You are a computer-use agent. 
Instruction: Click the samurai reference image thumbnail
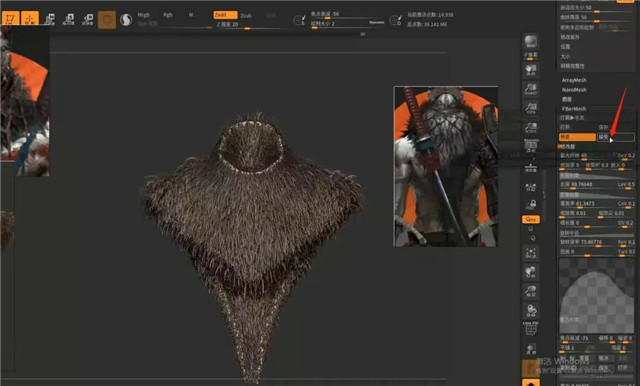(445, 166)
